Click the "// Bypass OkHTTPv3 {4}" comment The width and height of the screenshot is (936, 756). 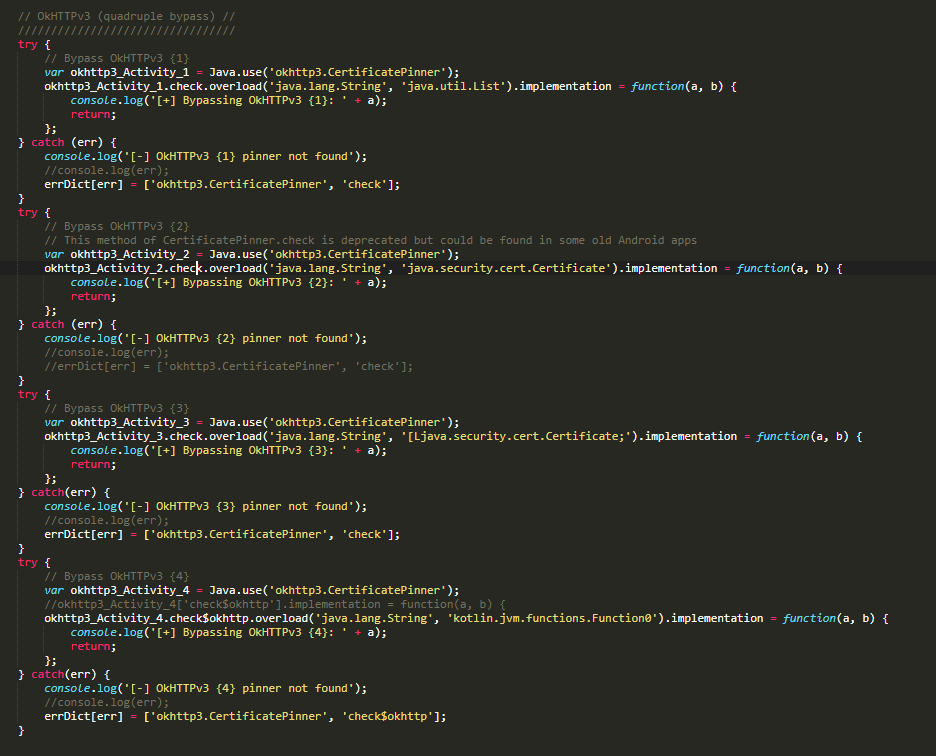[116, 576]
